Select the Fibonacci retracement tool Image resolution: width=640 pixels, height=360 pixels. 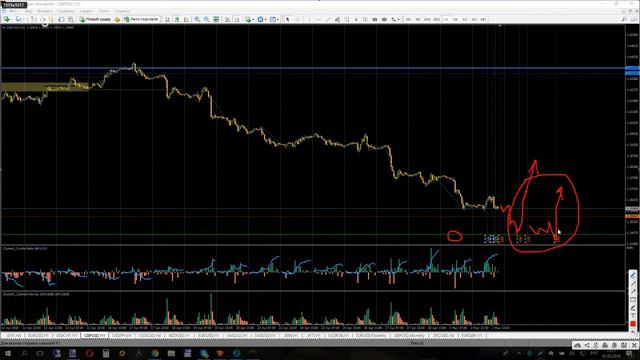pyautogui.click(x=347, y=19)
